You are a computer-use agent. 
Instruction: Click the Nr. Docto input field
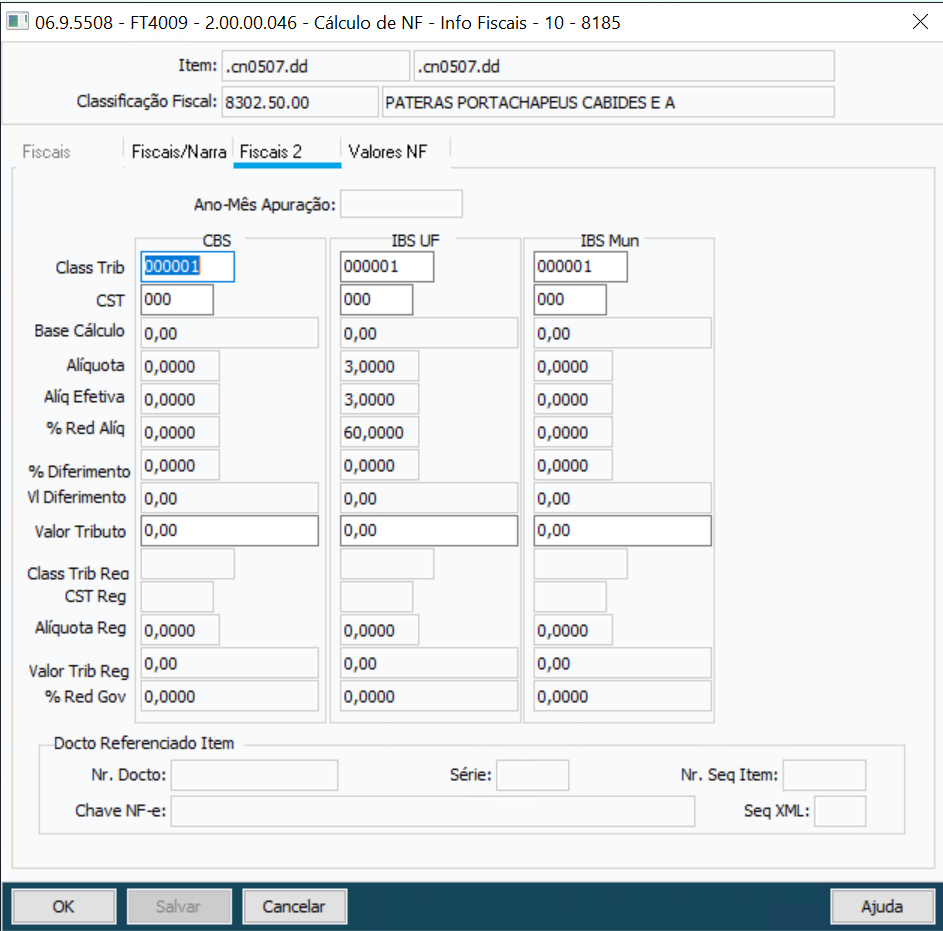click(x=254, y=775)
